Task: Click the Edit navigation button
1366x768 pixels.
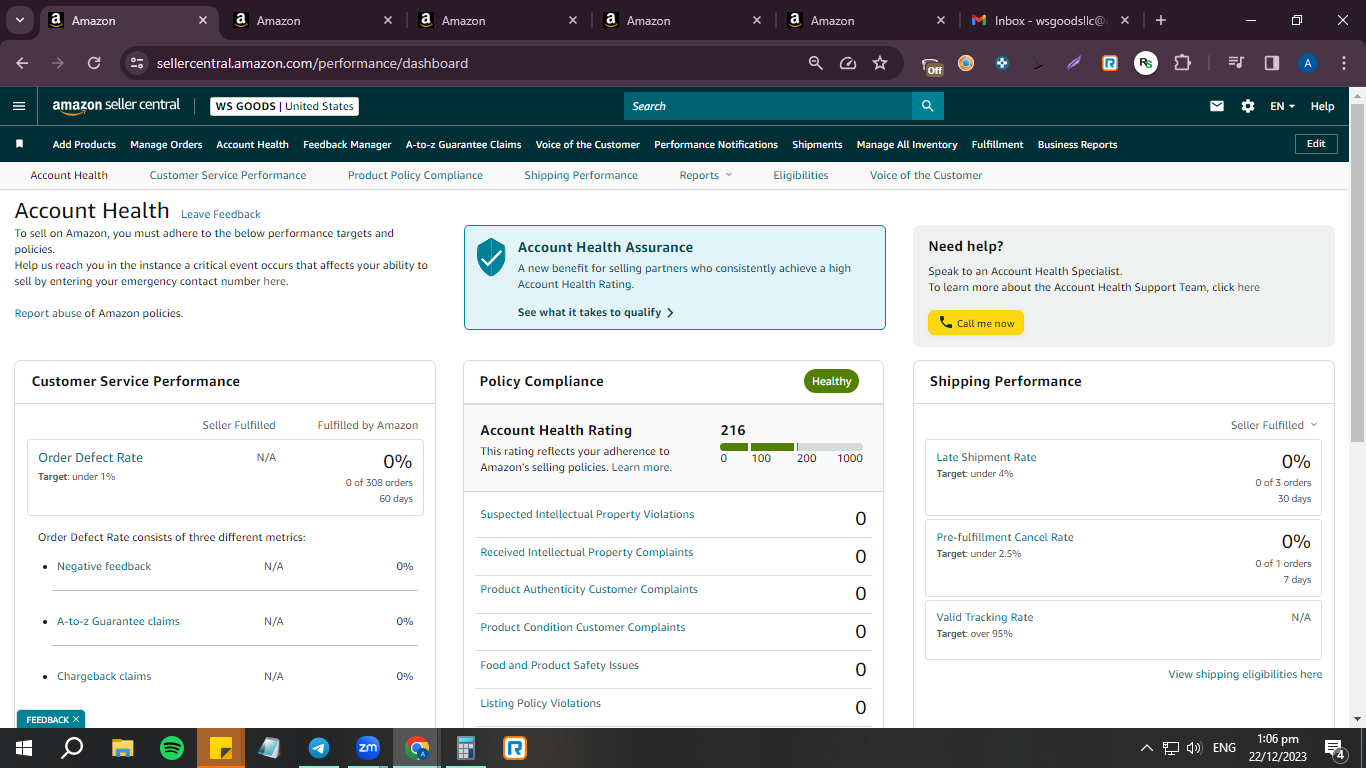Action: pos(1316,144)
